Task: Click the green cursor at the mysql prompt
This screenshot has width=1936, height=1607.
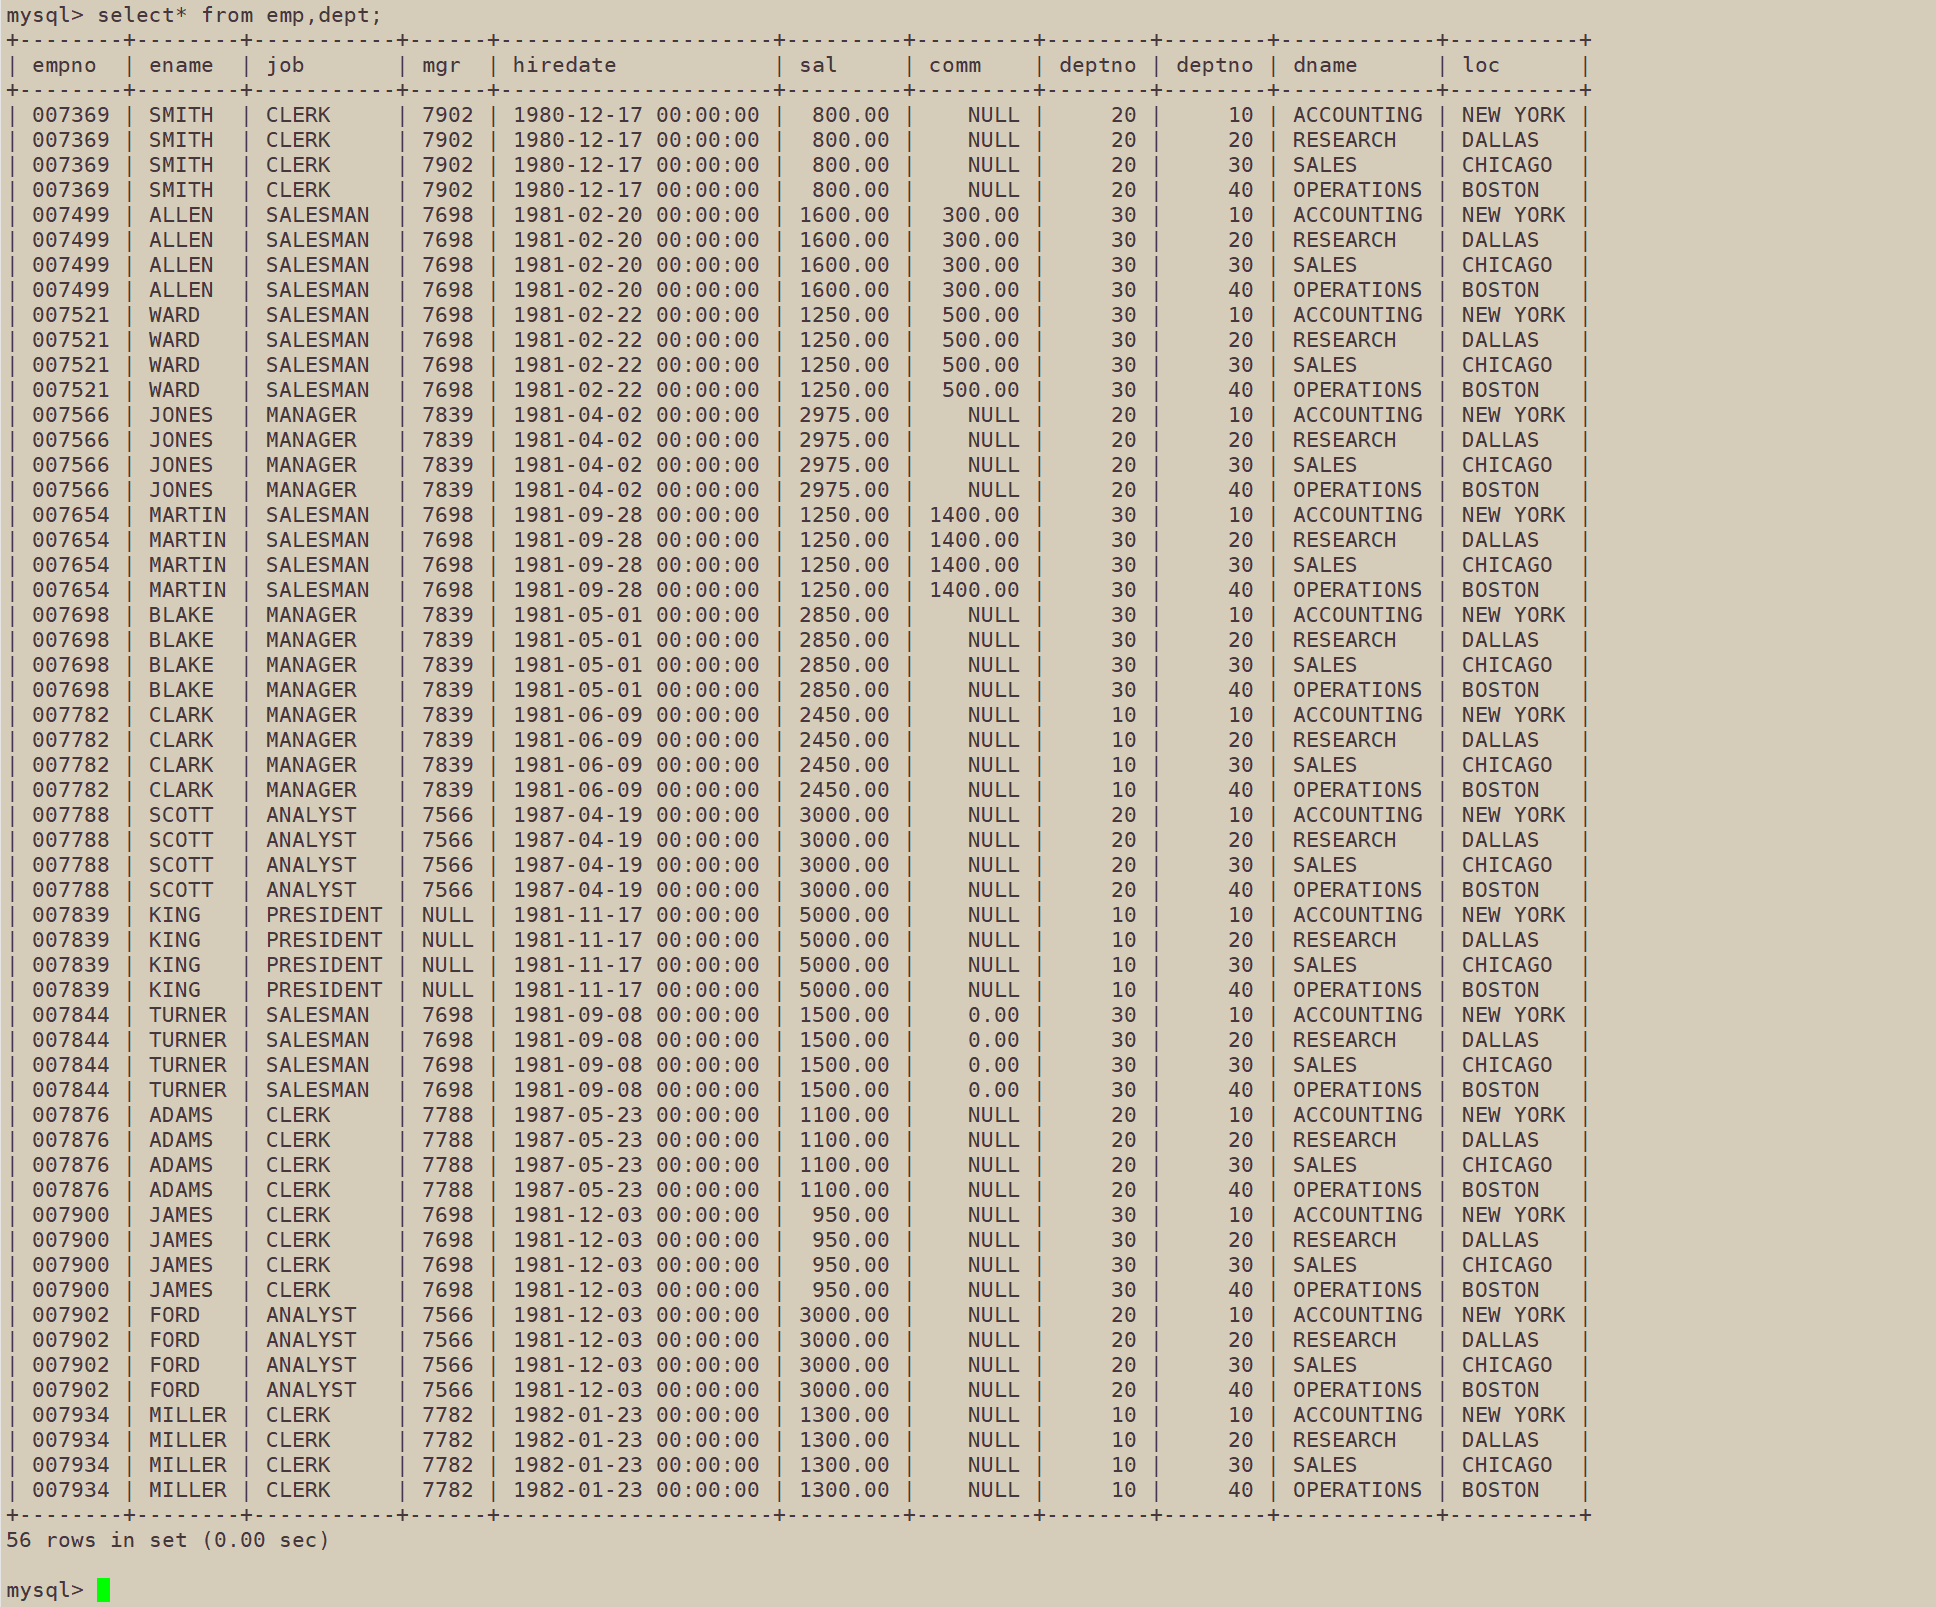Action: (x=103, y=1589)
